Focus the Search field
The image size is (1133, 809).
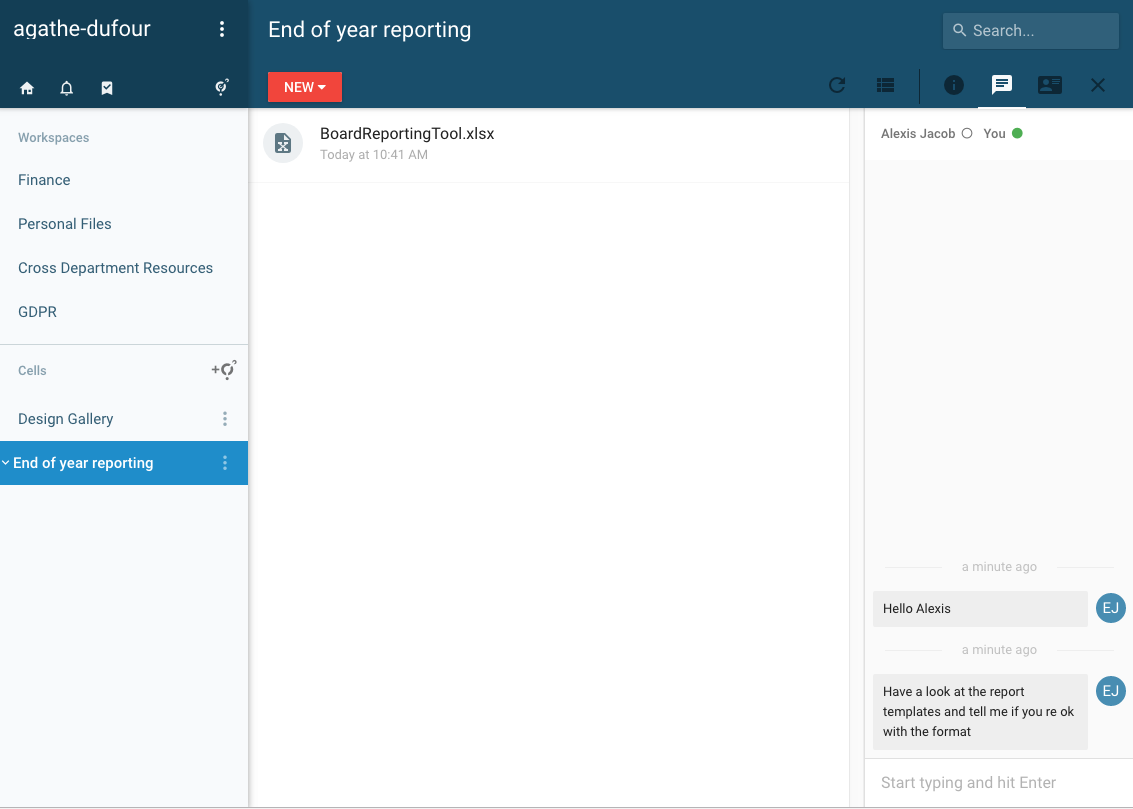pos(1031,30)
